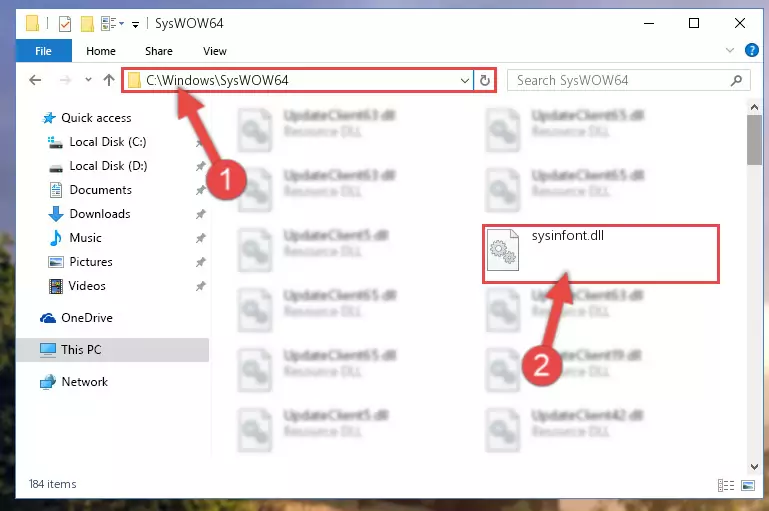The width and height of the screenshot is (769, 511).
Task: Open Videos in sidebar
Action: [x=87, y=286]
